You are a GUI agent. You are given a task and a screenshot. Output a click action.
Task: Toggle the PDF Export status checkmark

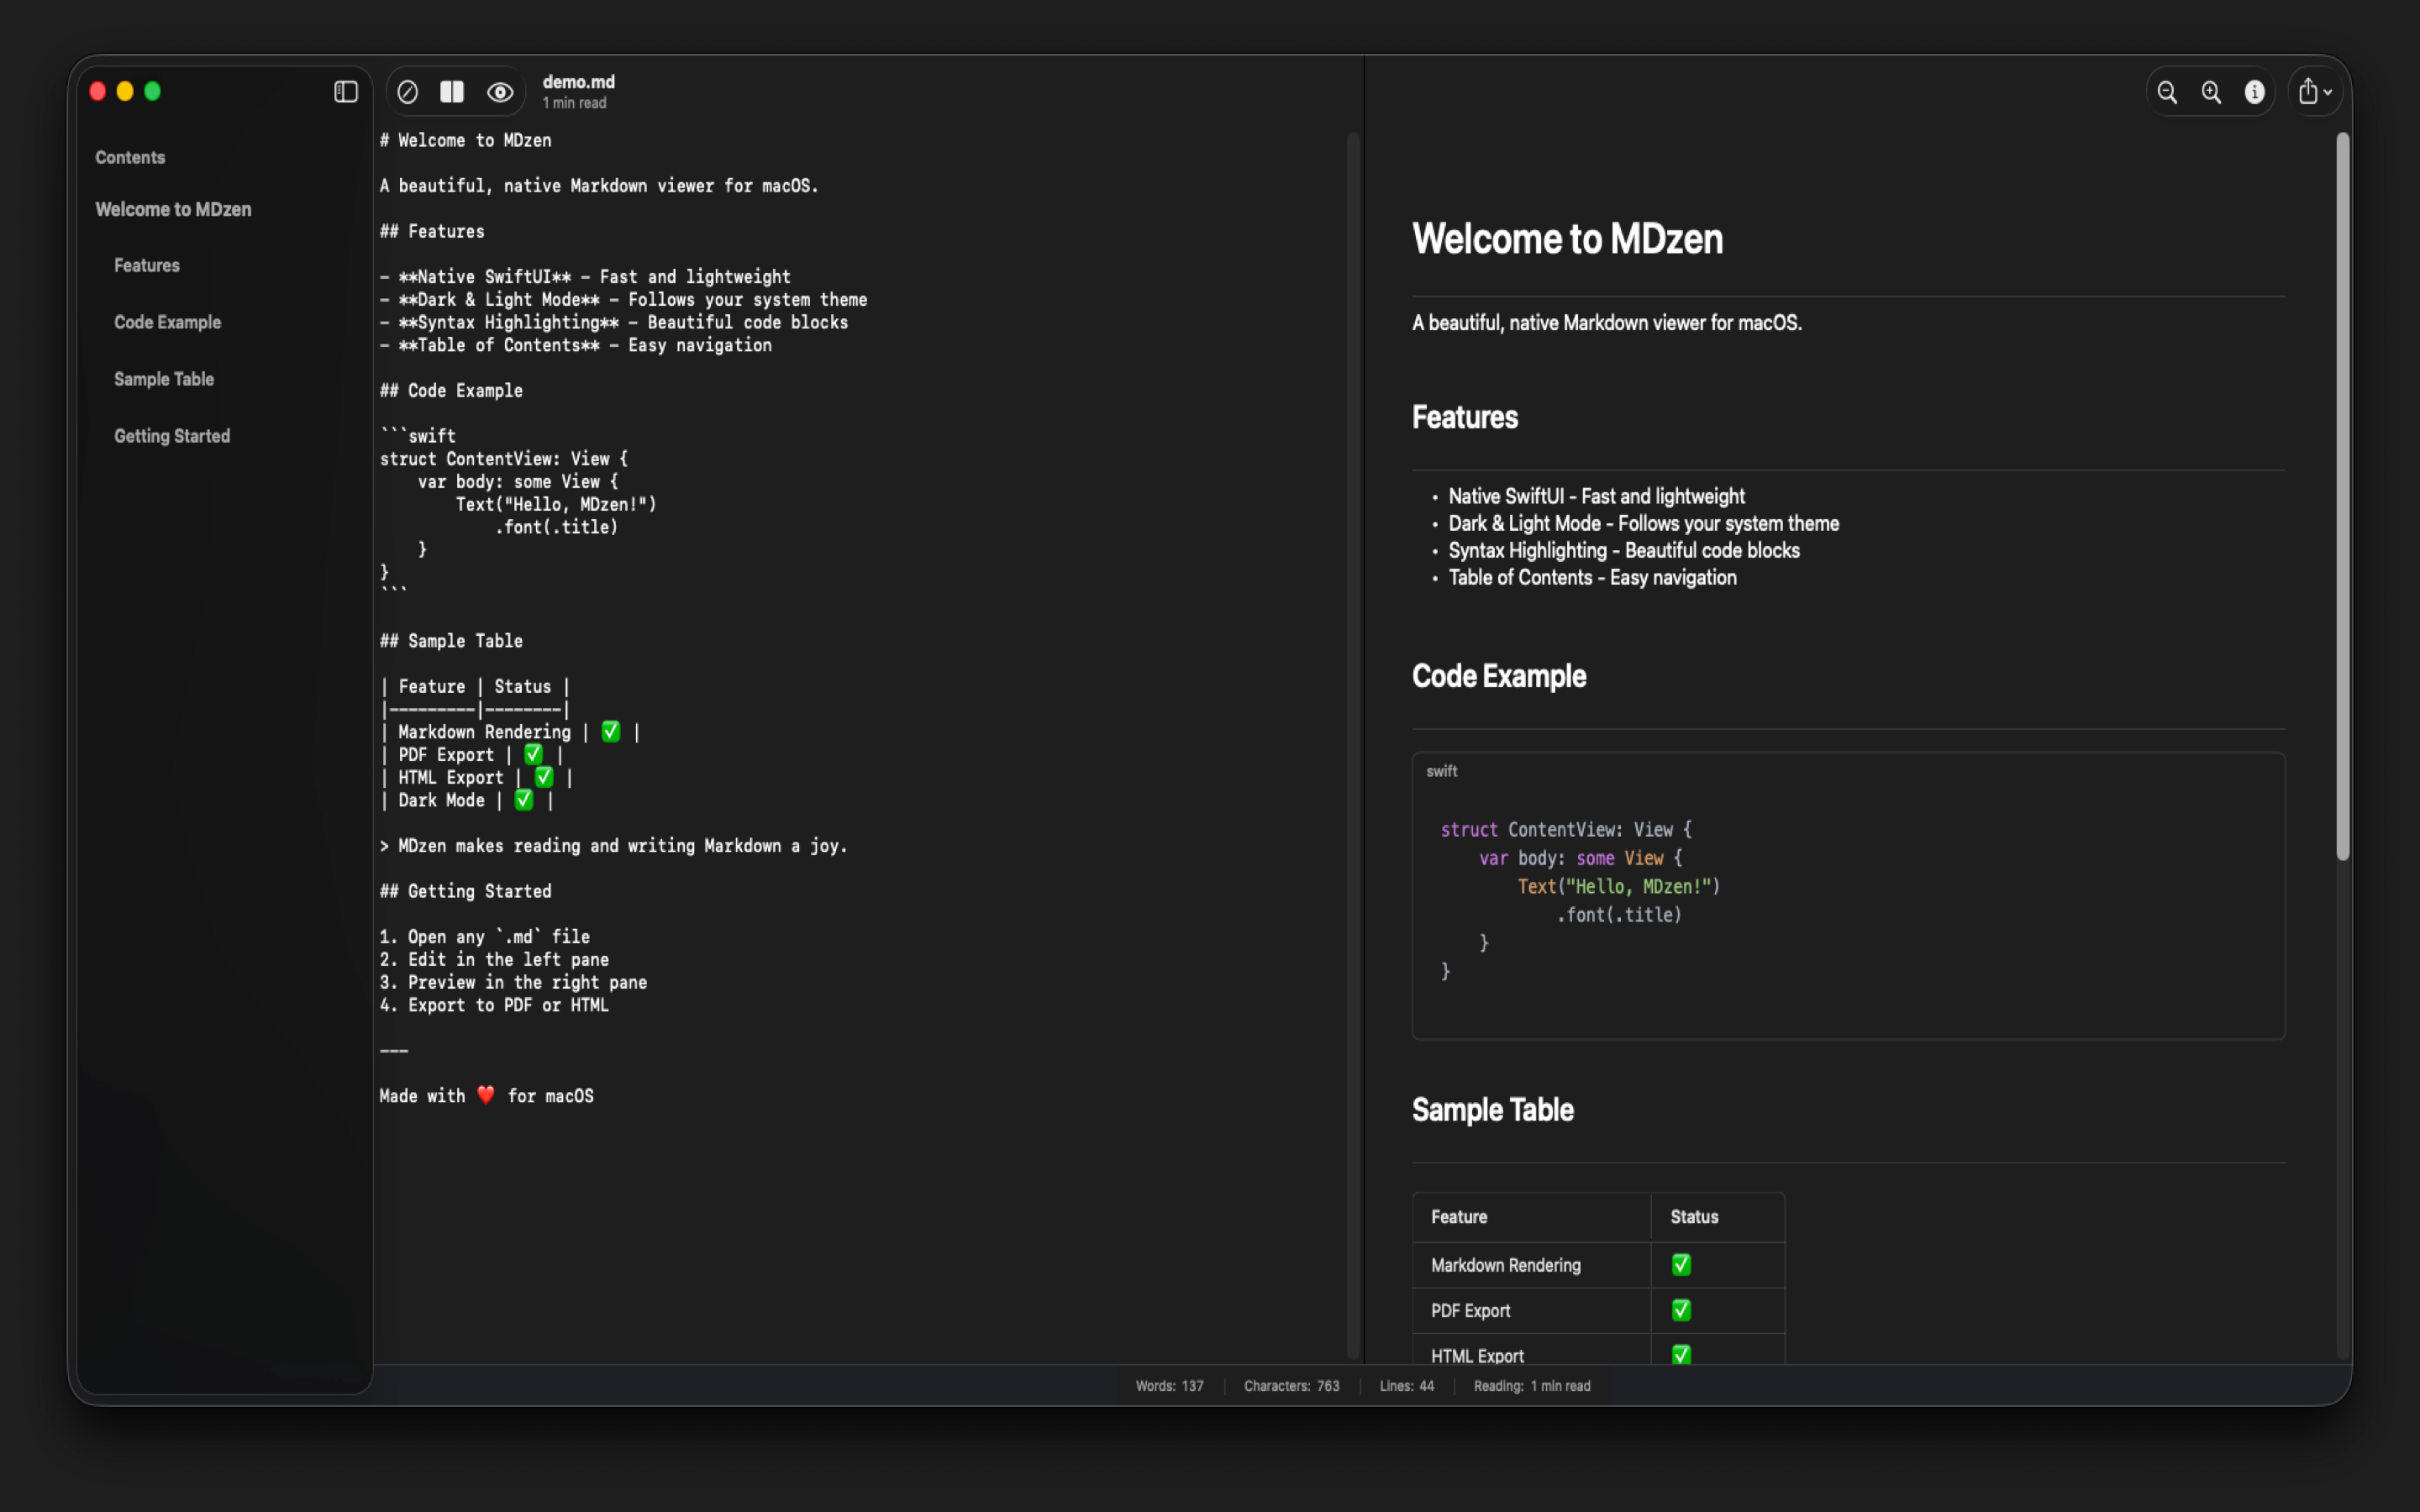(1682, 1310)
